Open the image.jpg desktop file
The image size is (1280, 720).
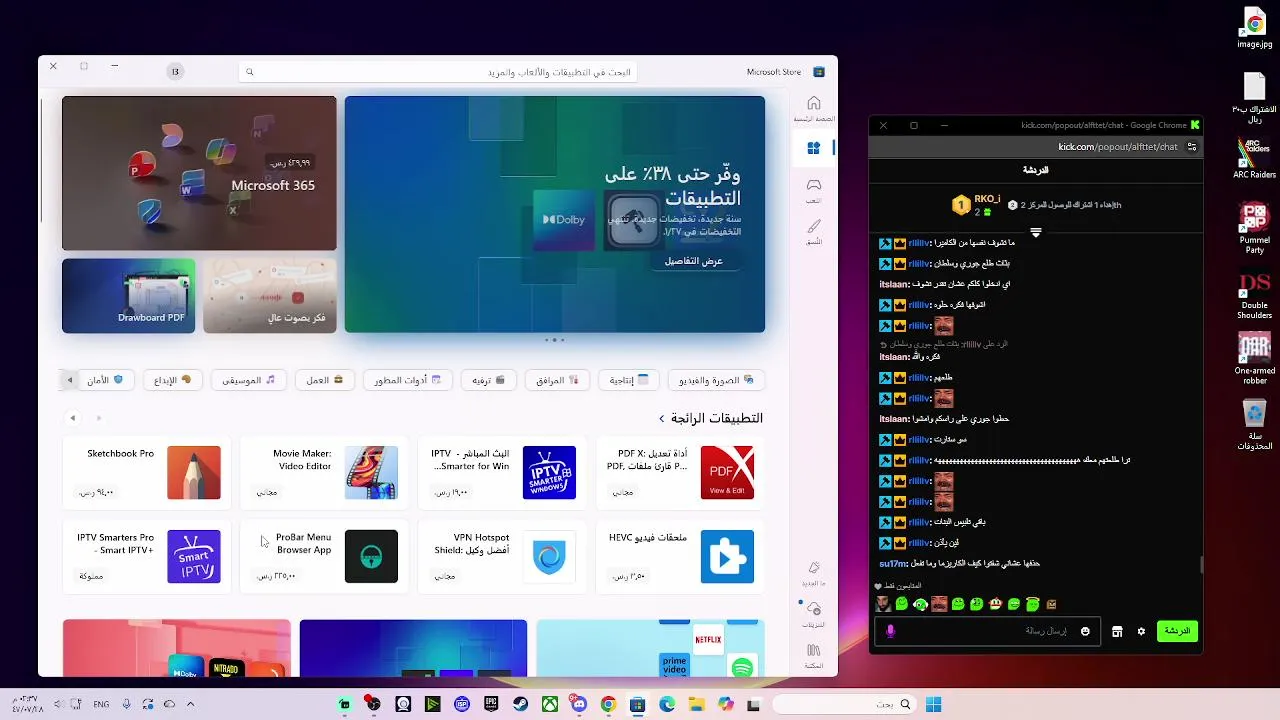coord(1254,29)
